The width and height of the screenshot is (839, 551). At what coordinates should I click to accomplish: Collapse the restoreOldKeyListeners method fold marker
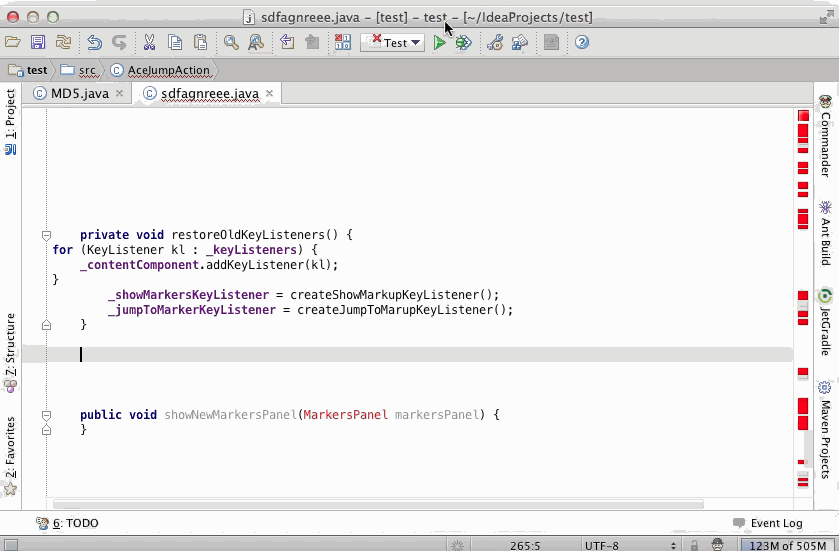[x=47, y=235]
